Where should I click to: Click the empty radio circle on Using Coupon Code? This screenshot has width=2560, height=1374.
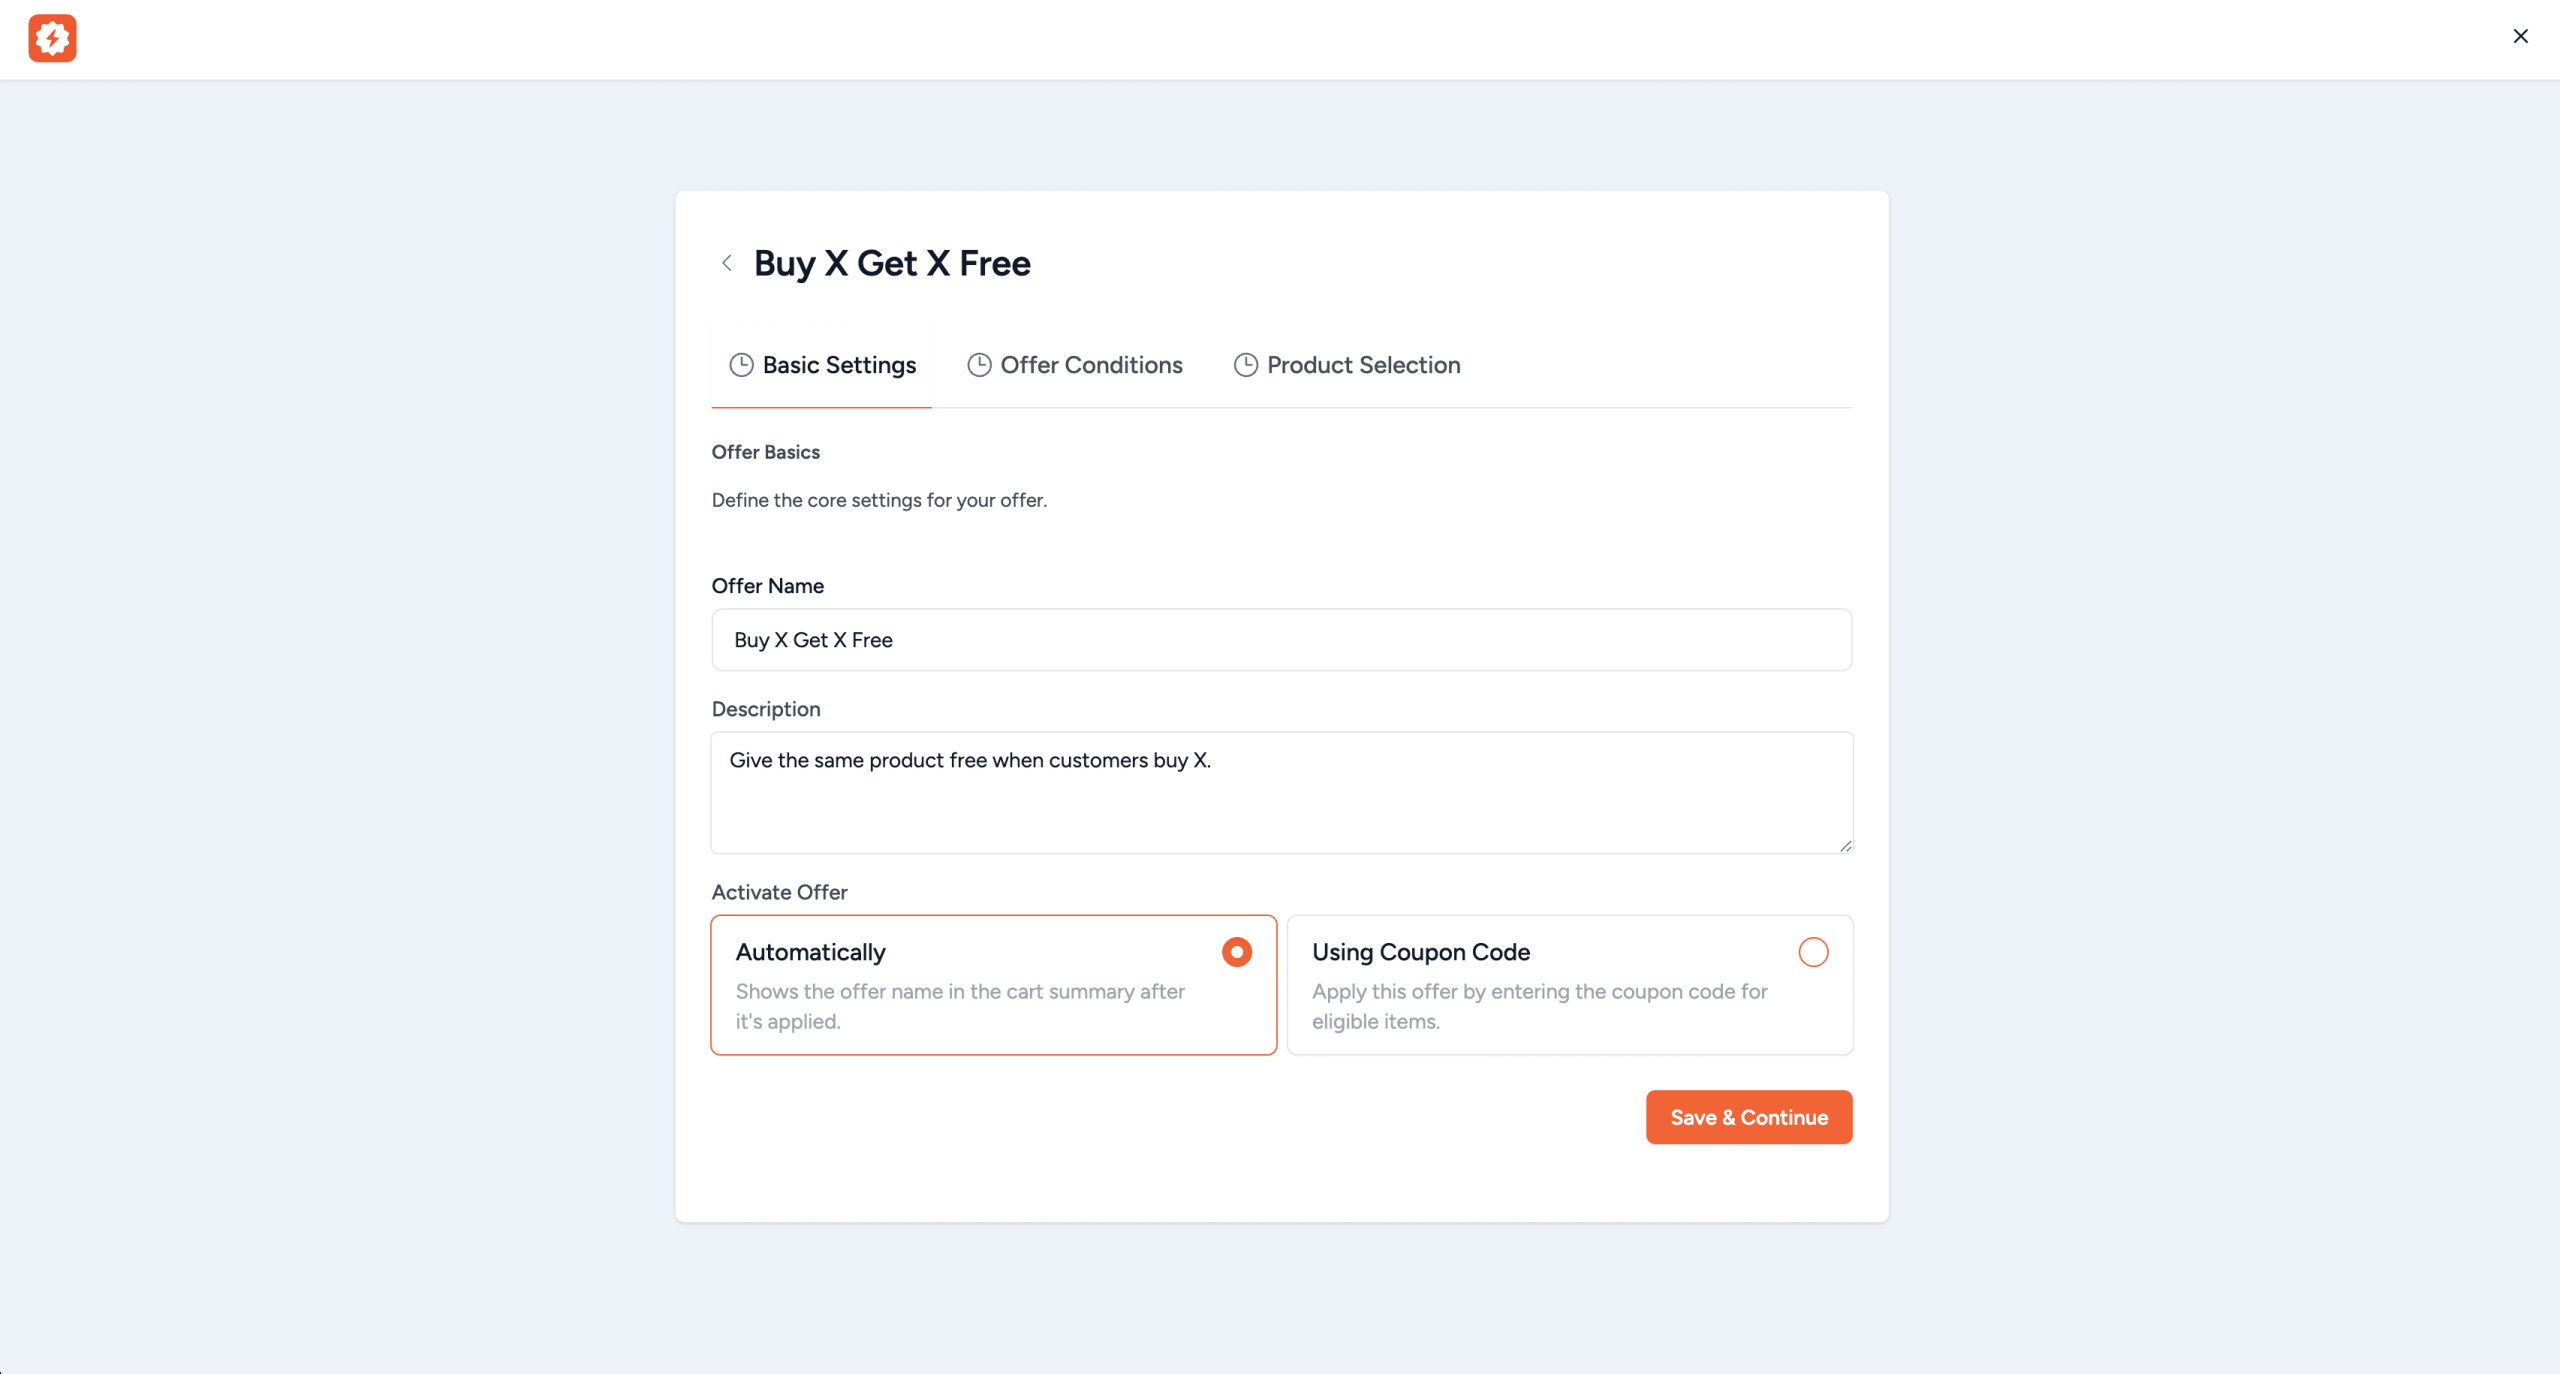tap(1813, 952)
